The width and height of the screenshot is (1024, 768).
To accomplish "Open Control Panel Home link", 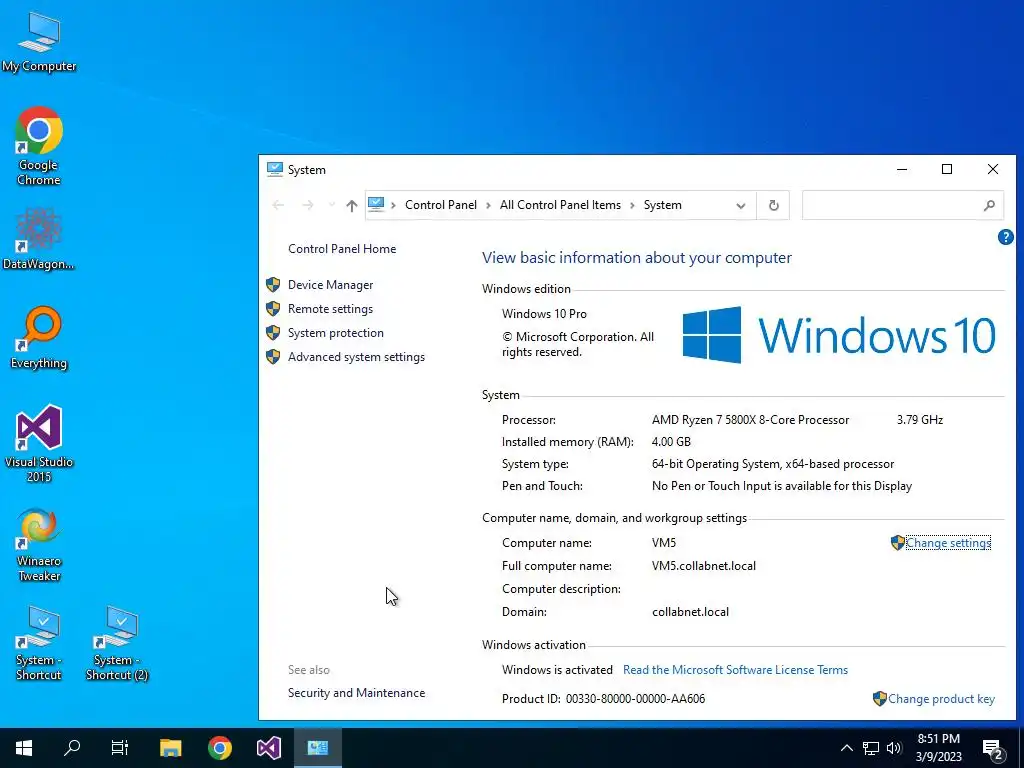I will click(x=342, y=249).
